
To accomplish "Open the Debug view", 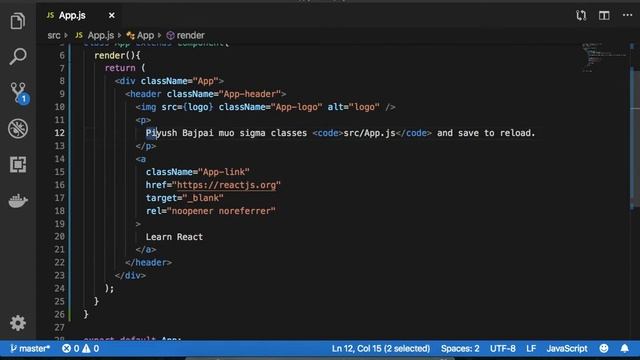I will click(18, 129).
